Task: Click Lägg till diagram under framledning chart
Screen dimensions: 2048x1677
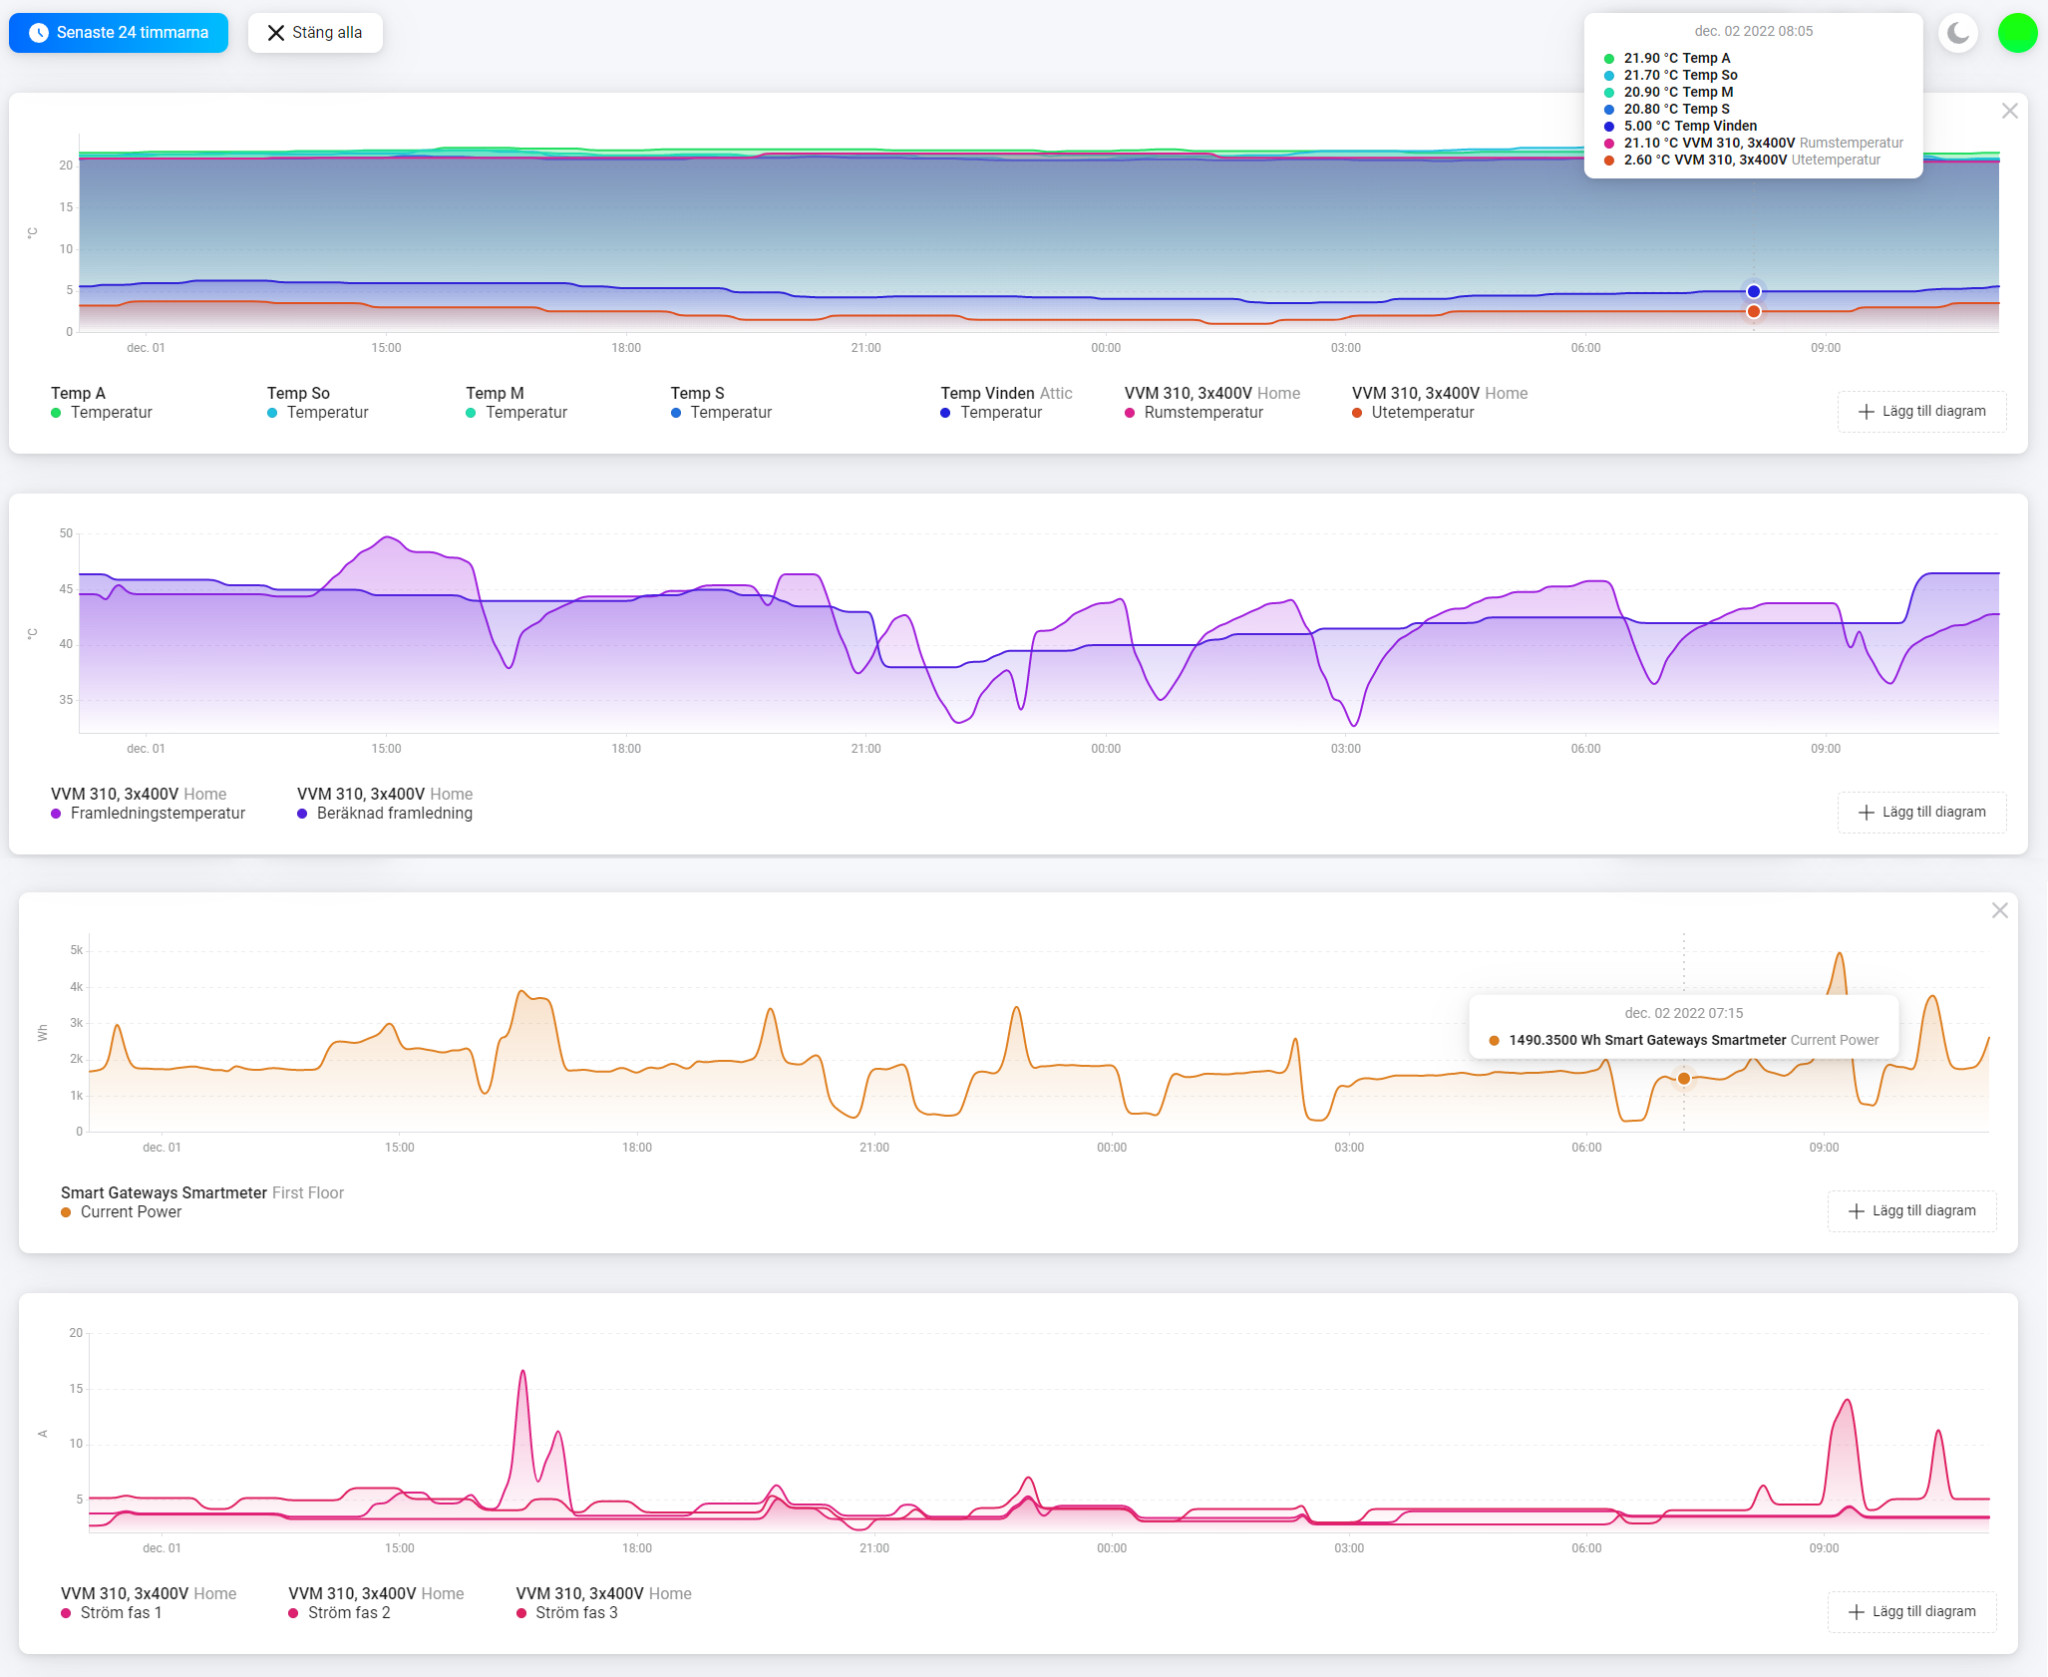Action: 1921,812
